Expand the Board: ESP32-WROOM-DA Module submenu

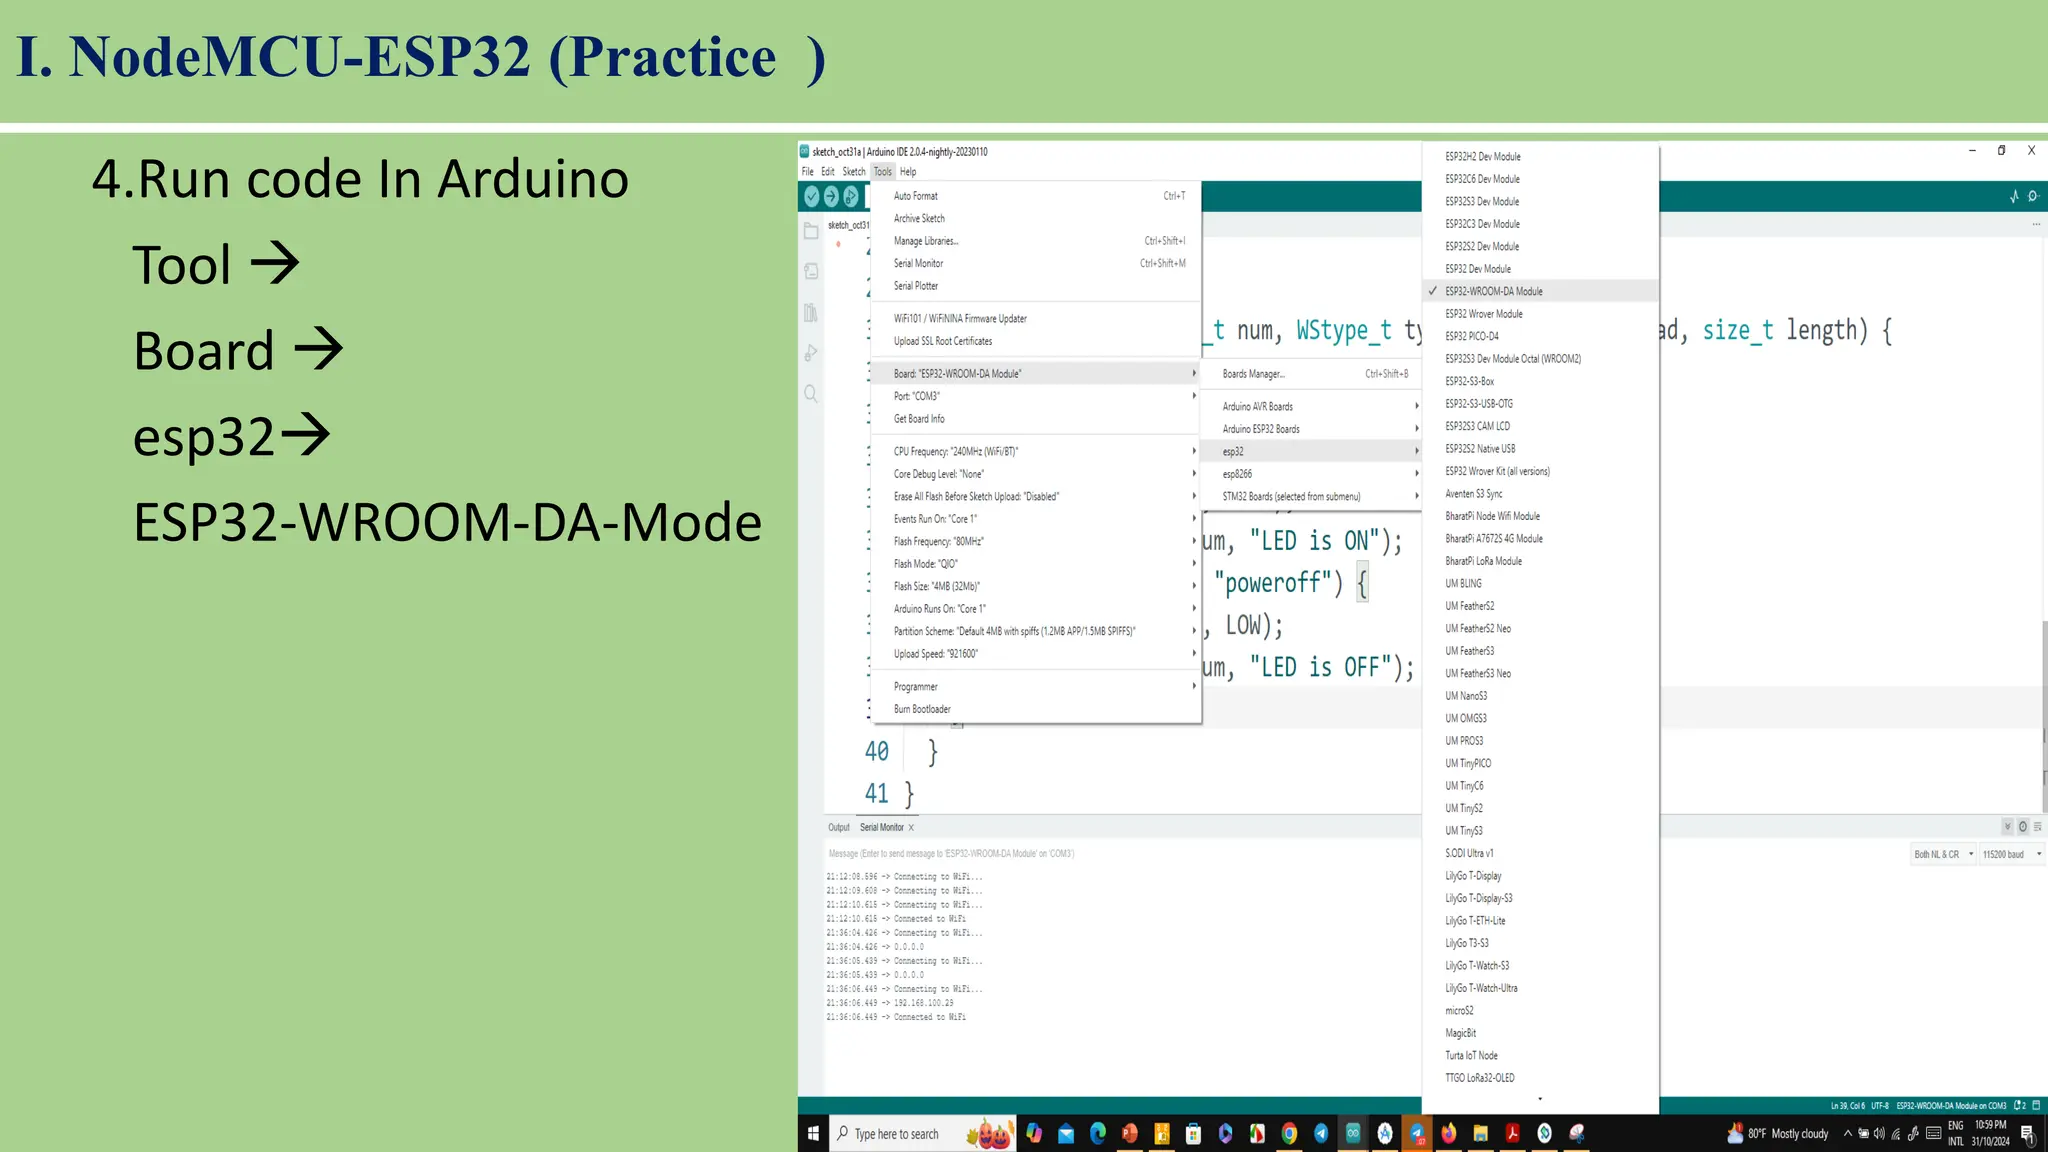pyautogui.click(x=1035, y=373)
